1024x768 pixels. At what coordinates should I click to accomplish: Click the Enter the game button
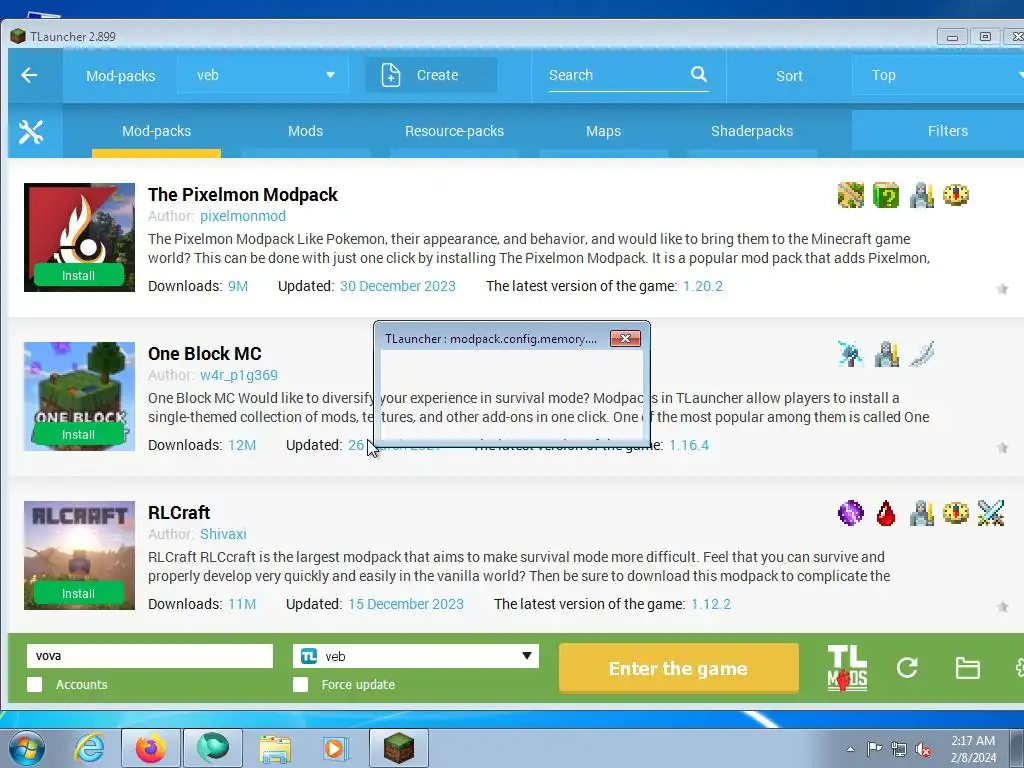[x=679, y=668]
